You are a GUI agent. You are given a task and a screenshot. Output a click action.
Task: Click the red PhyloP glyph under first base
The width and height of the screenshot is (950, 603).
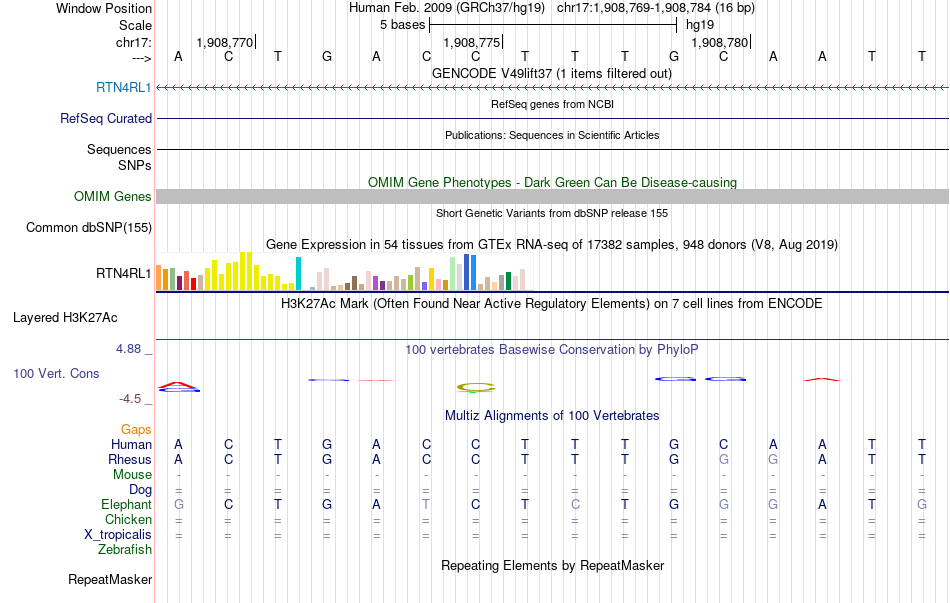point(177,383)
